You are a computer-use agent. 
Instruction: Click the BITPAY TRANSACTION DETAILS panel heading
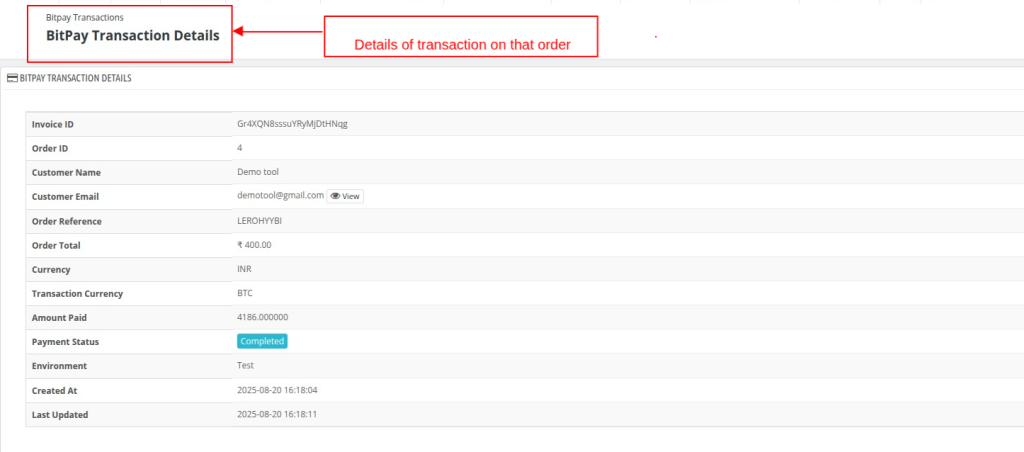76,78
